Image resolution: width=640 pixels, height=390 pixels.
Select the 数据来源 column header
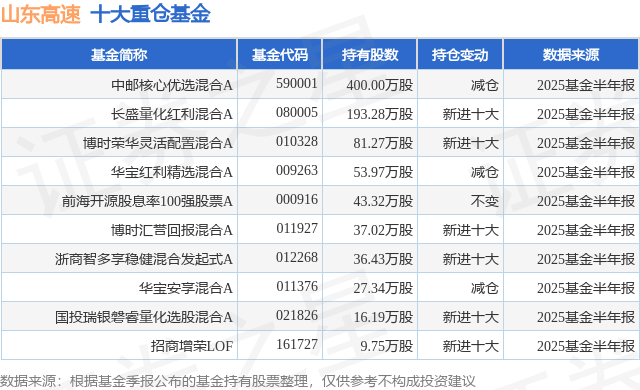(571, 55)
